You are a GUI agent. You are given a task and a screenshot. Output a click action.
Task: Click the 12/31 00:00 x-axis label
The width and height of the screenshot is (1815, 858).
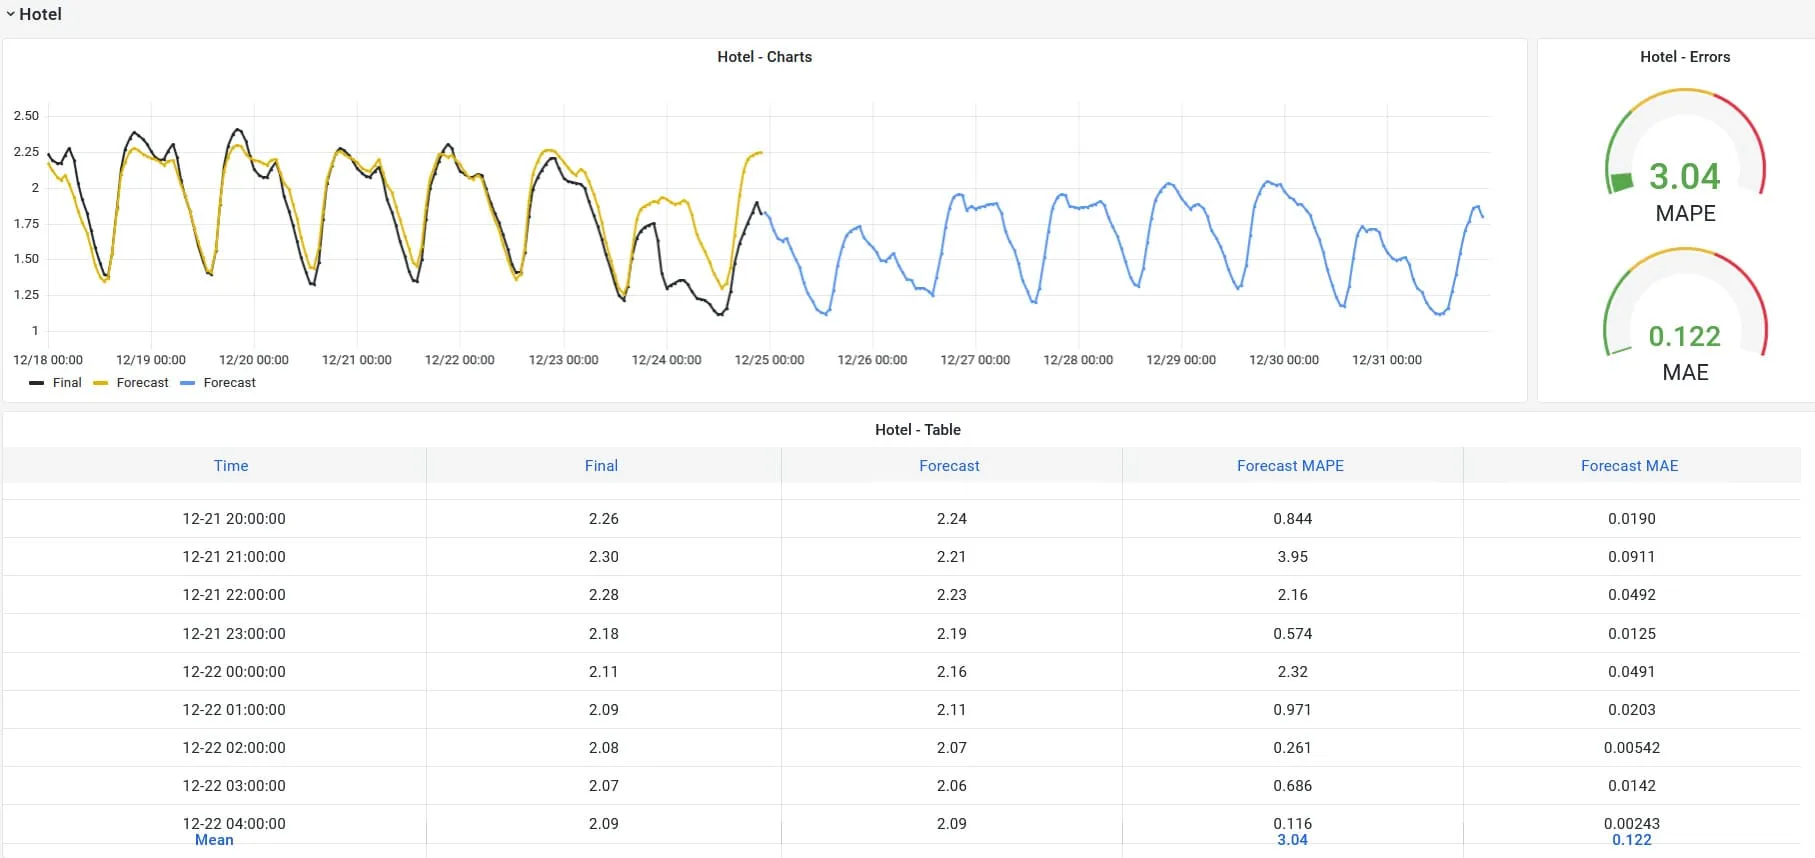(1387, 360)
